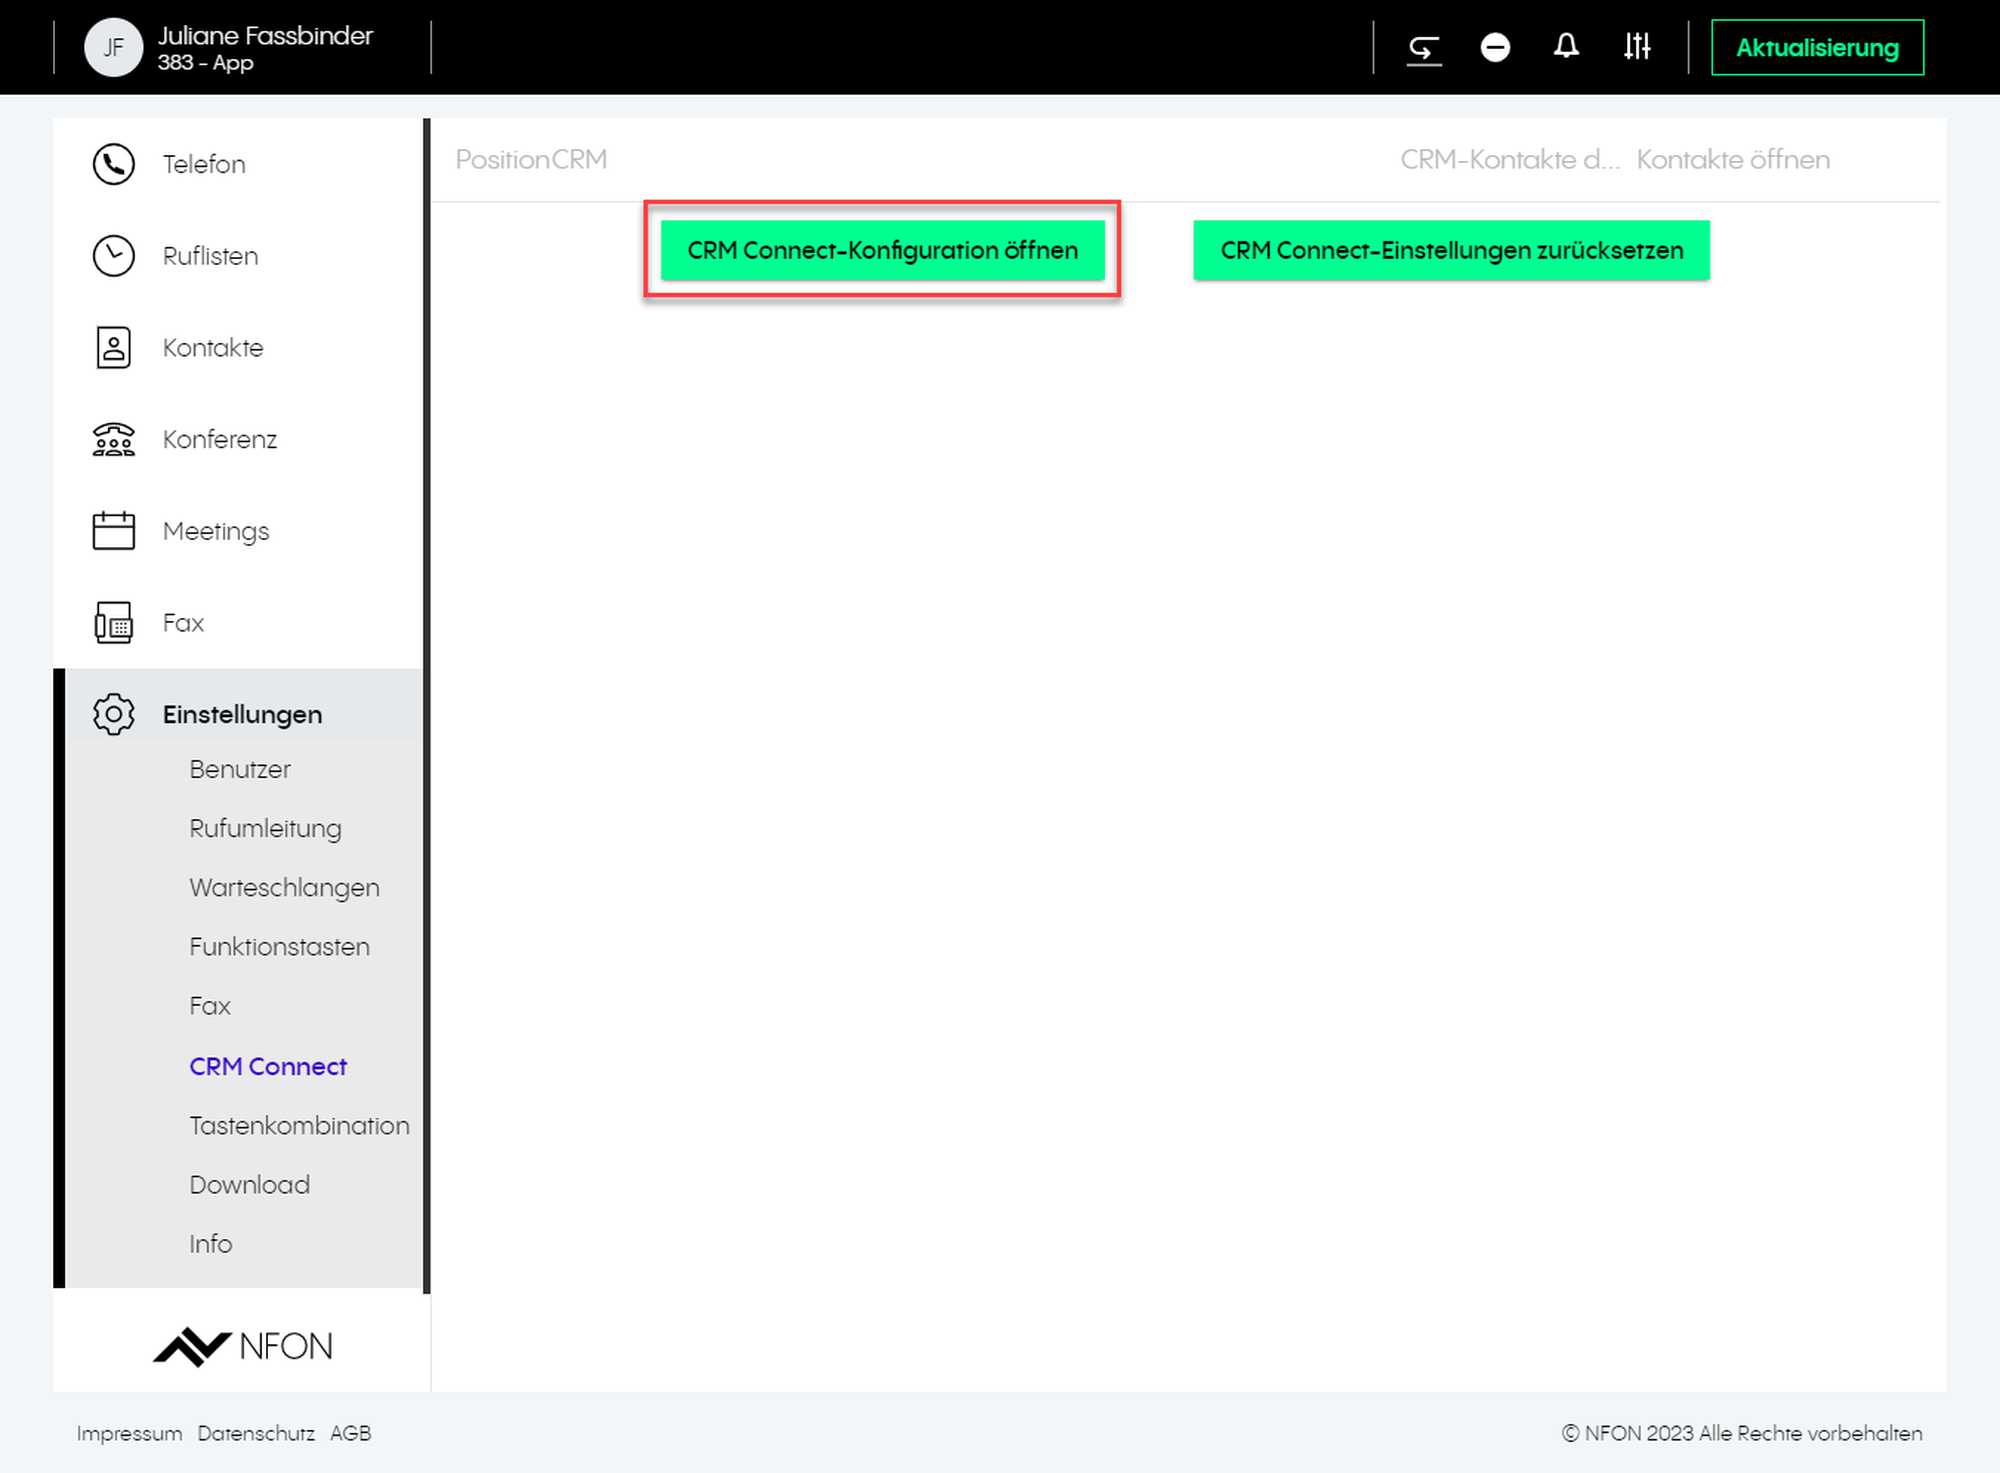2000x1473 pixels.
Task: Collapse the Einstellungen settings menu
Action: [242, 715]
